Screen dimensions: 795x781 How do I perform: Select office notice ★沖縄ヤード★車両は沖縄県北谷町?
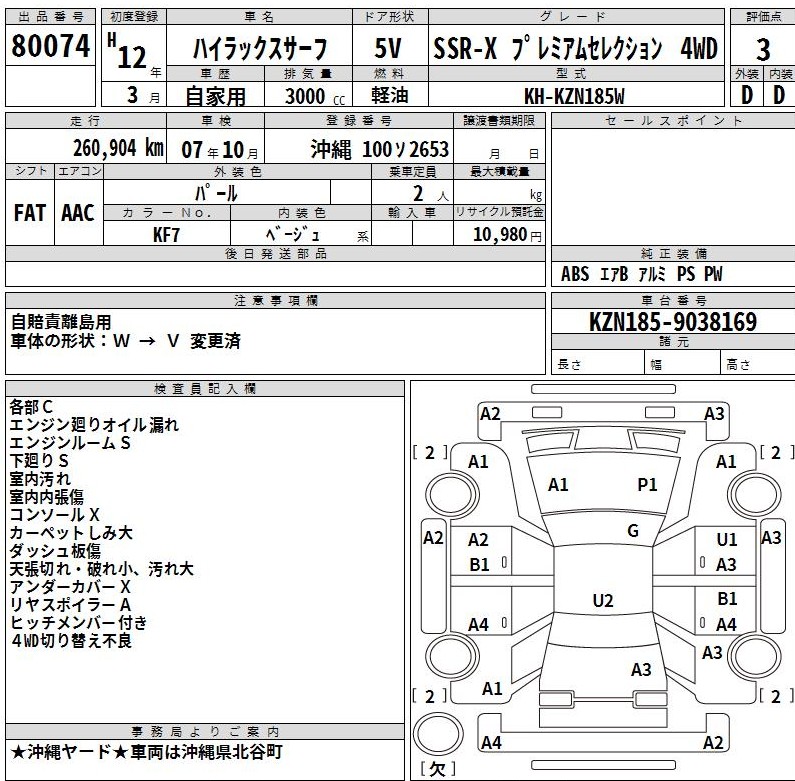(x=146, y=752)
